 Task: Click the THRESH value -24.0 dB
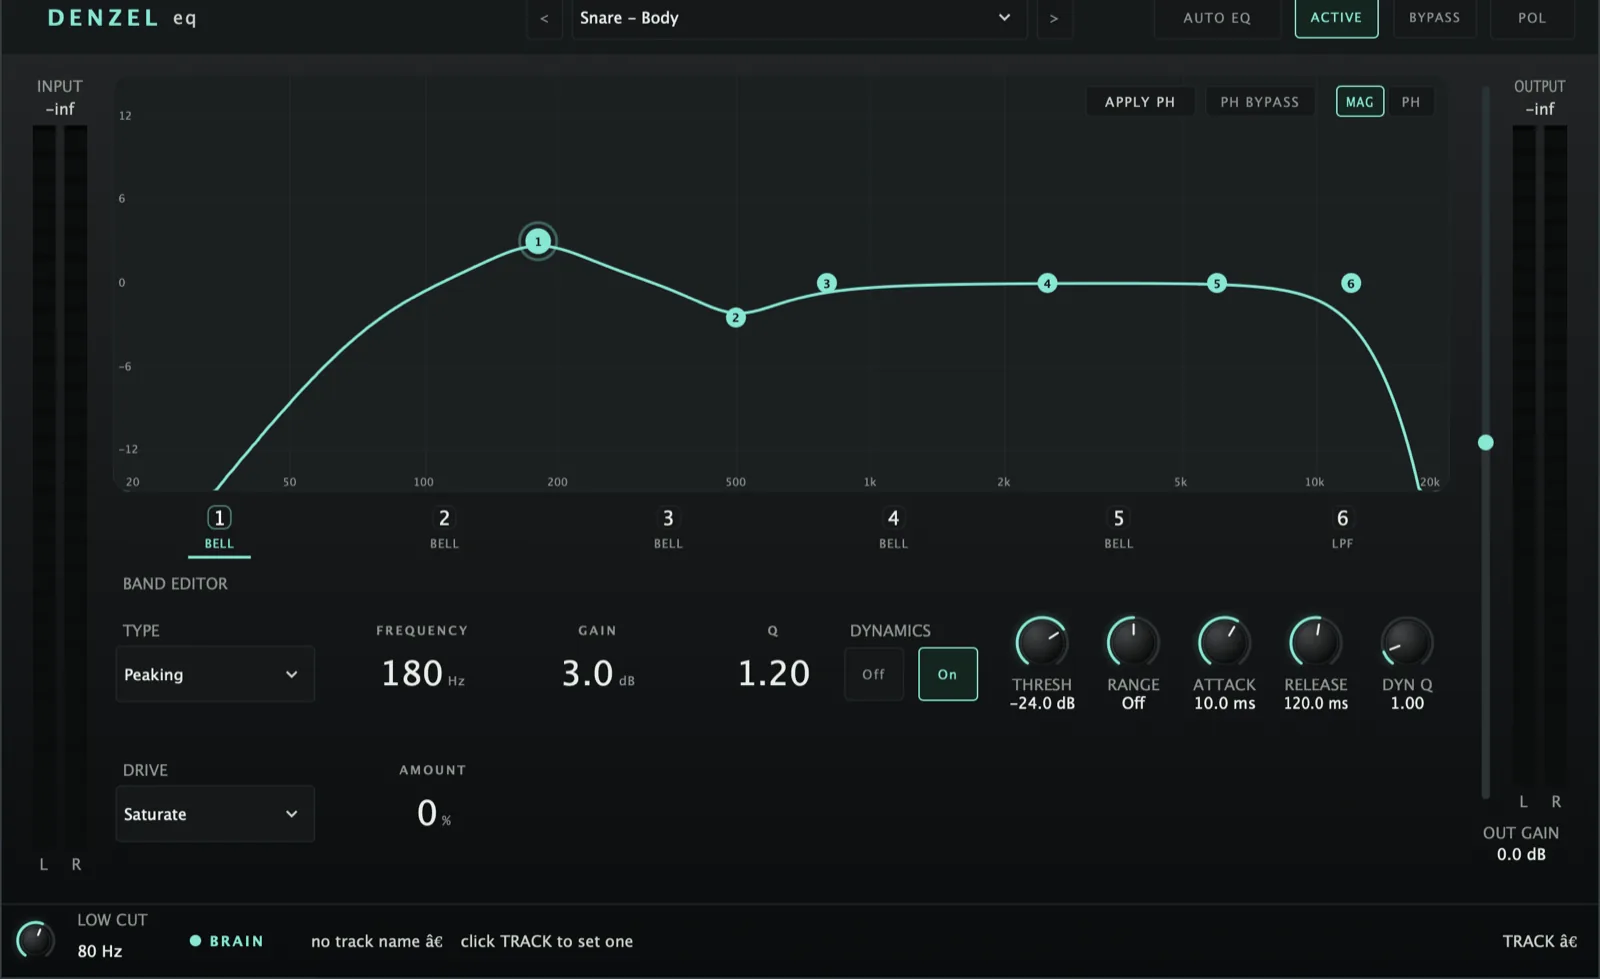click(1042, 703)
